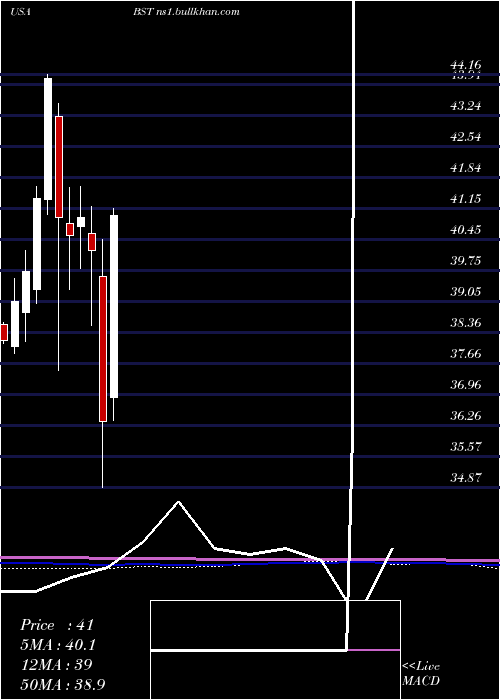The width and height of the screenshot is (500, 700).
Task: Click the red candlestick dropping from 43.24
Action: [x=59, y=167]
